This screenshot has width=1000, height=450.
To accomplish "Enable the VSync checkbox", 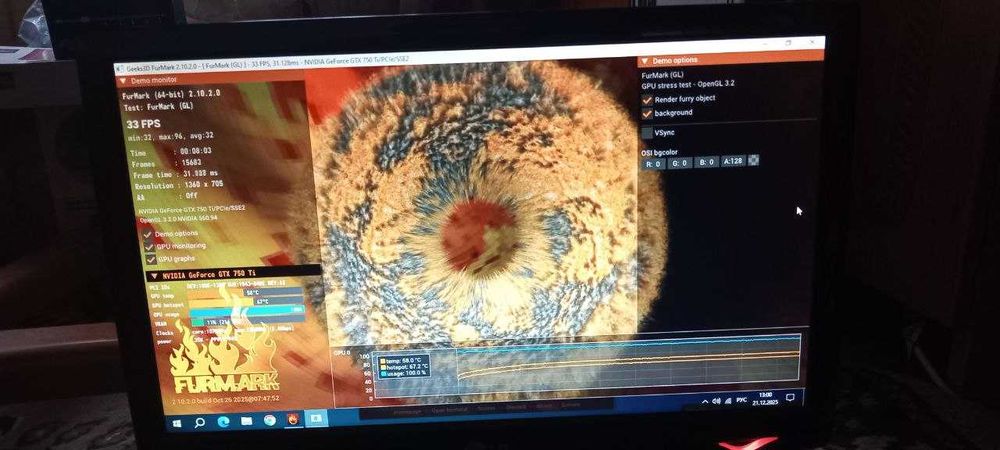I will (x=647, y=133).
